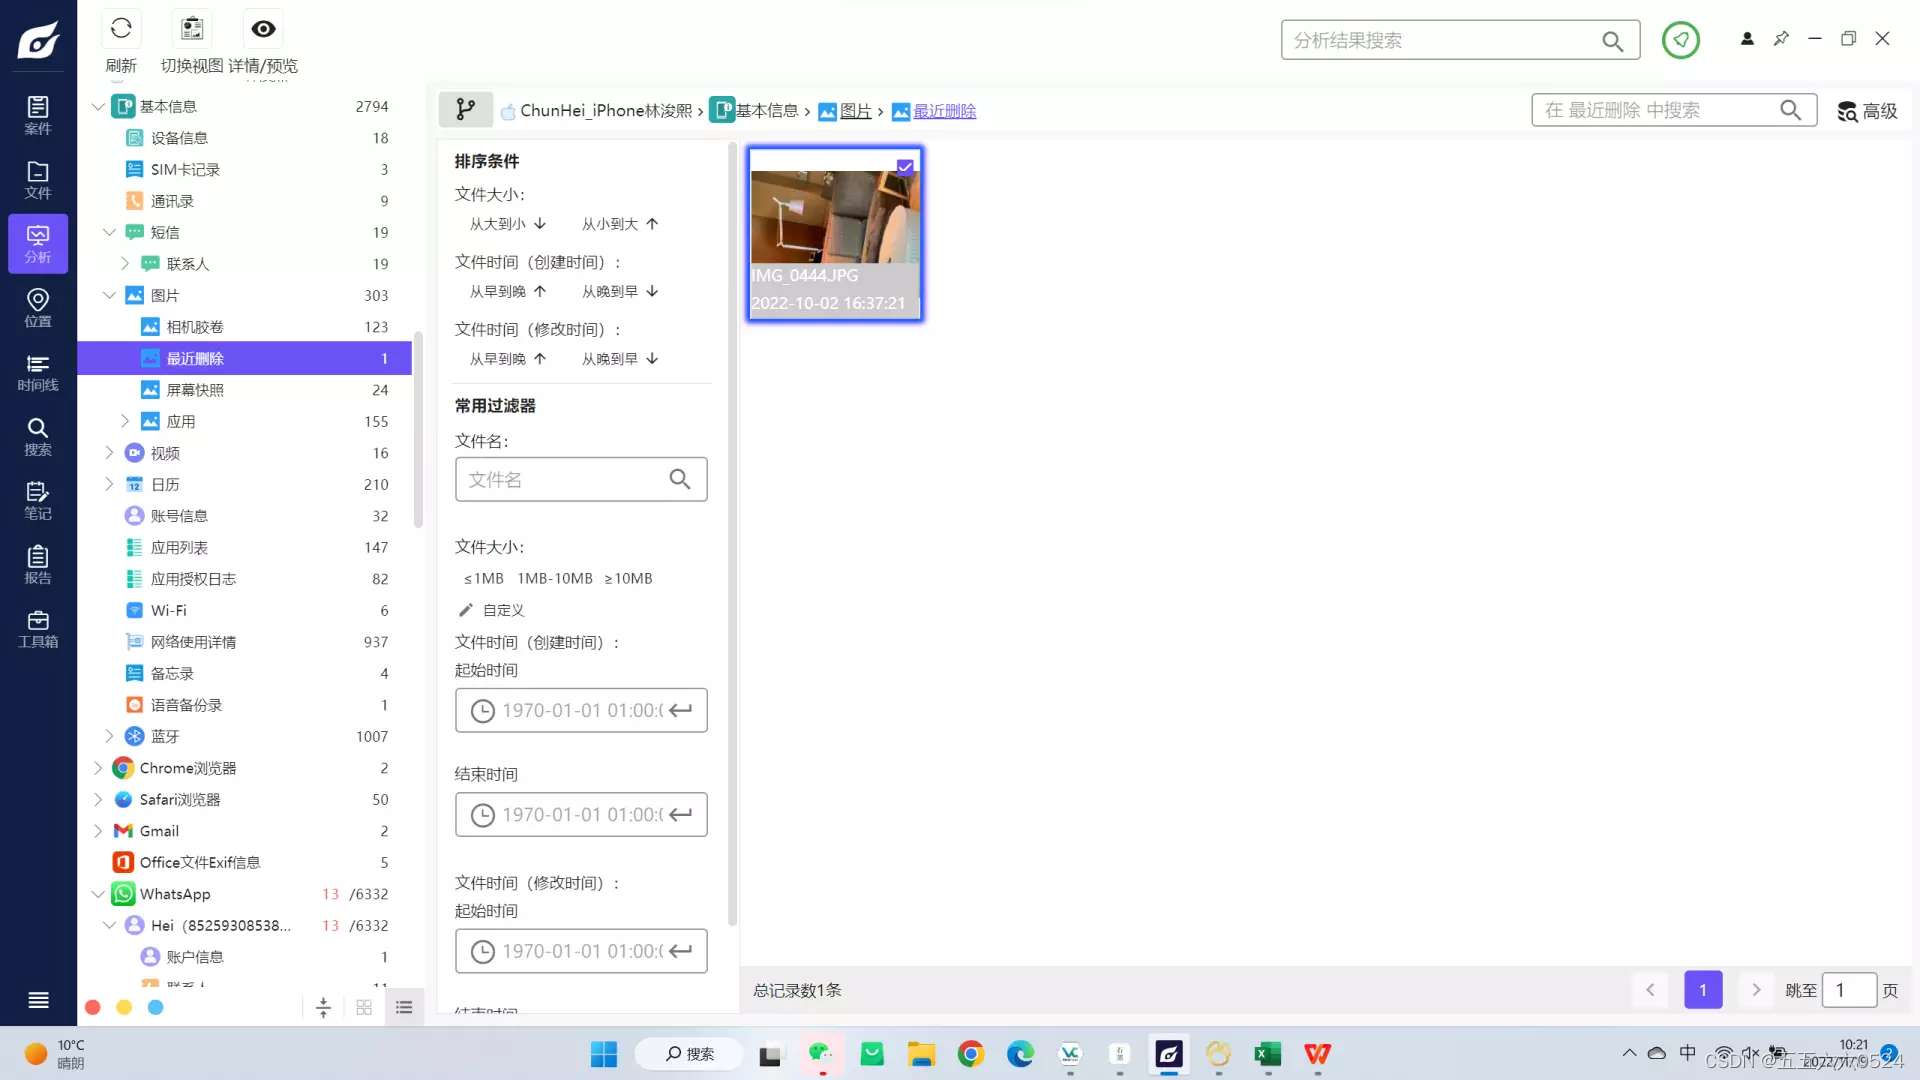1920x1080 pixels.
Task: Click the 高级 advanced search button
Action: 1867,111
